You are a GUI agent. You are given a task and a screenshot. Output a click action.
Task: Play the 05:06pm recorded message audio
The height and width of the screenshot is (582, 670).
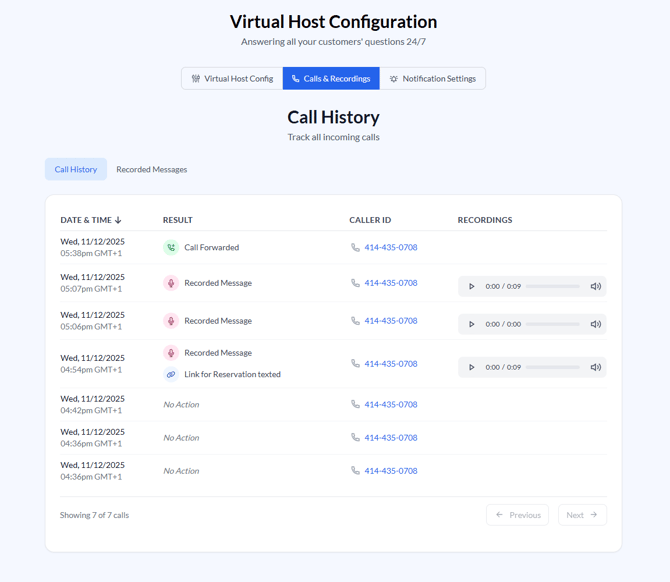click(x=472, y=325)
